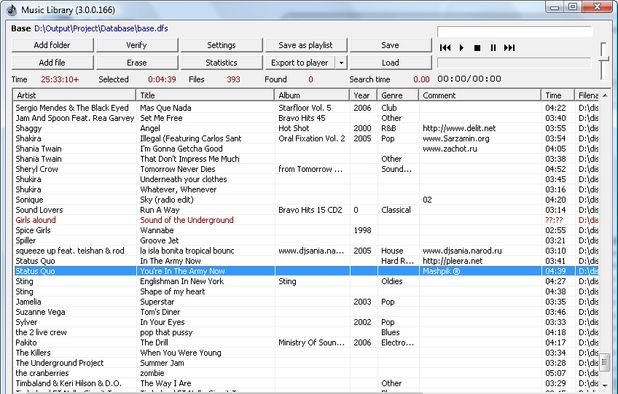Select The Underground Project Summer Jam
This screenshot has width=618, height=394.
(x=306, y=363)
